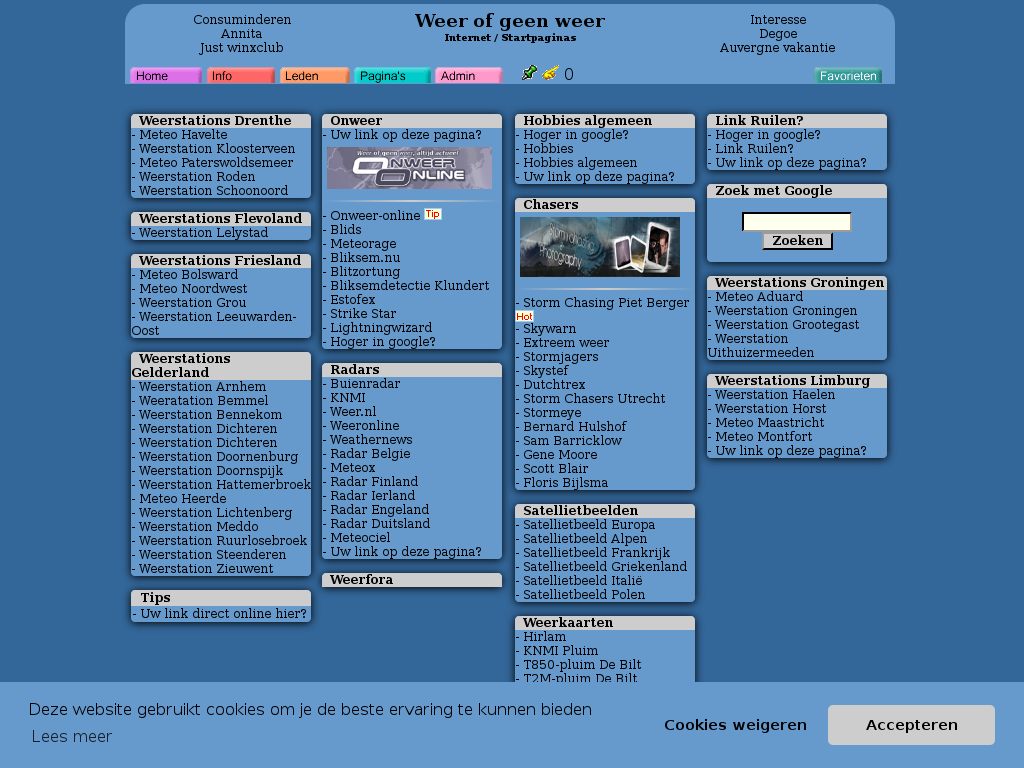This screenshot has height=768, width=1024.
Task: Accept cookies with the Accepteren button
Action: [x=911, y=725]
